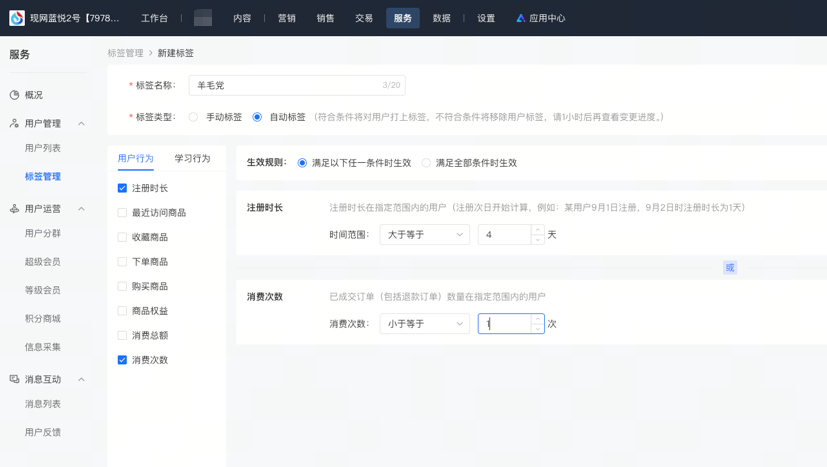
Task: Click the 消息互动 chat icon
Action: coord(14,379)
